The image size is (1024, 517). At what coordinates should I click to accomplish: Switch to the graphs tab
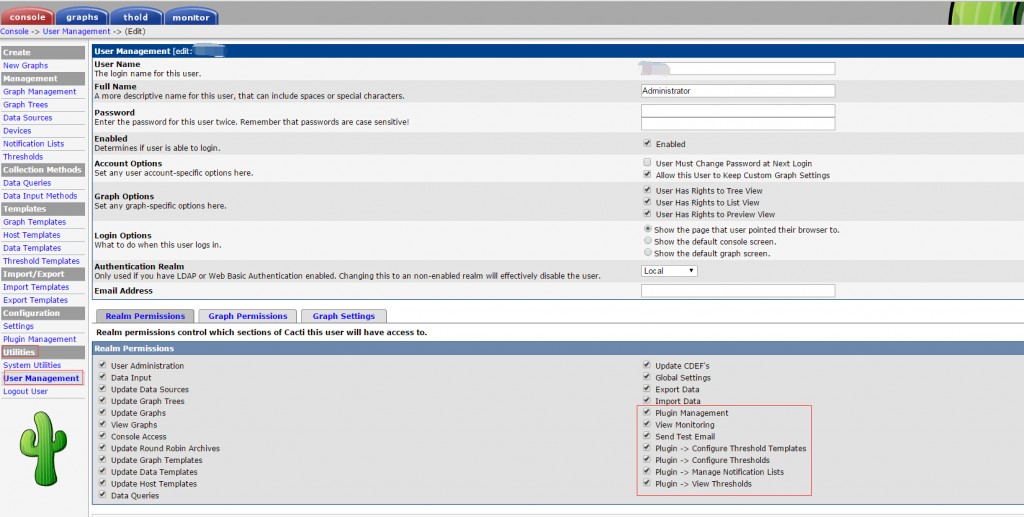tap(82, 17)
